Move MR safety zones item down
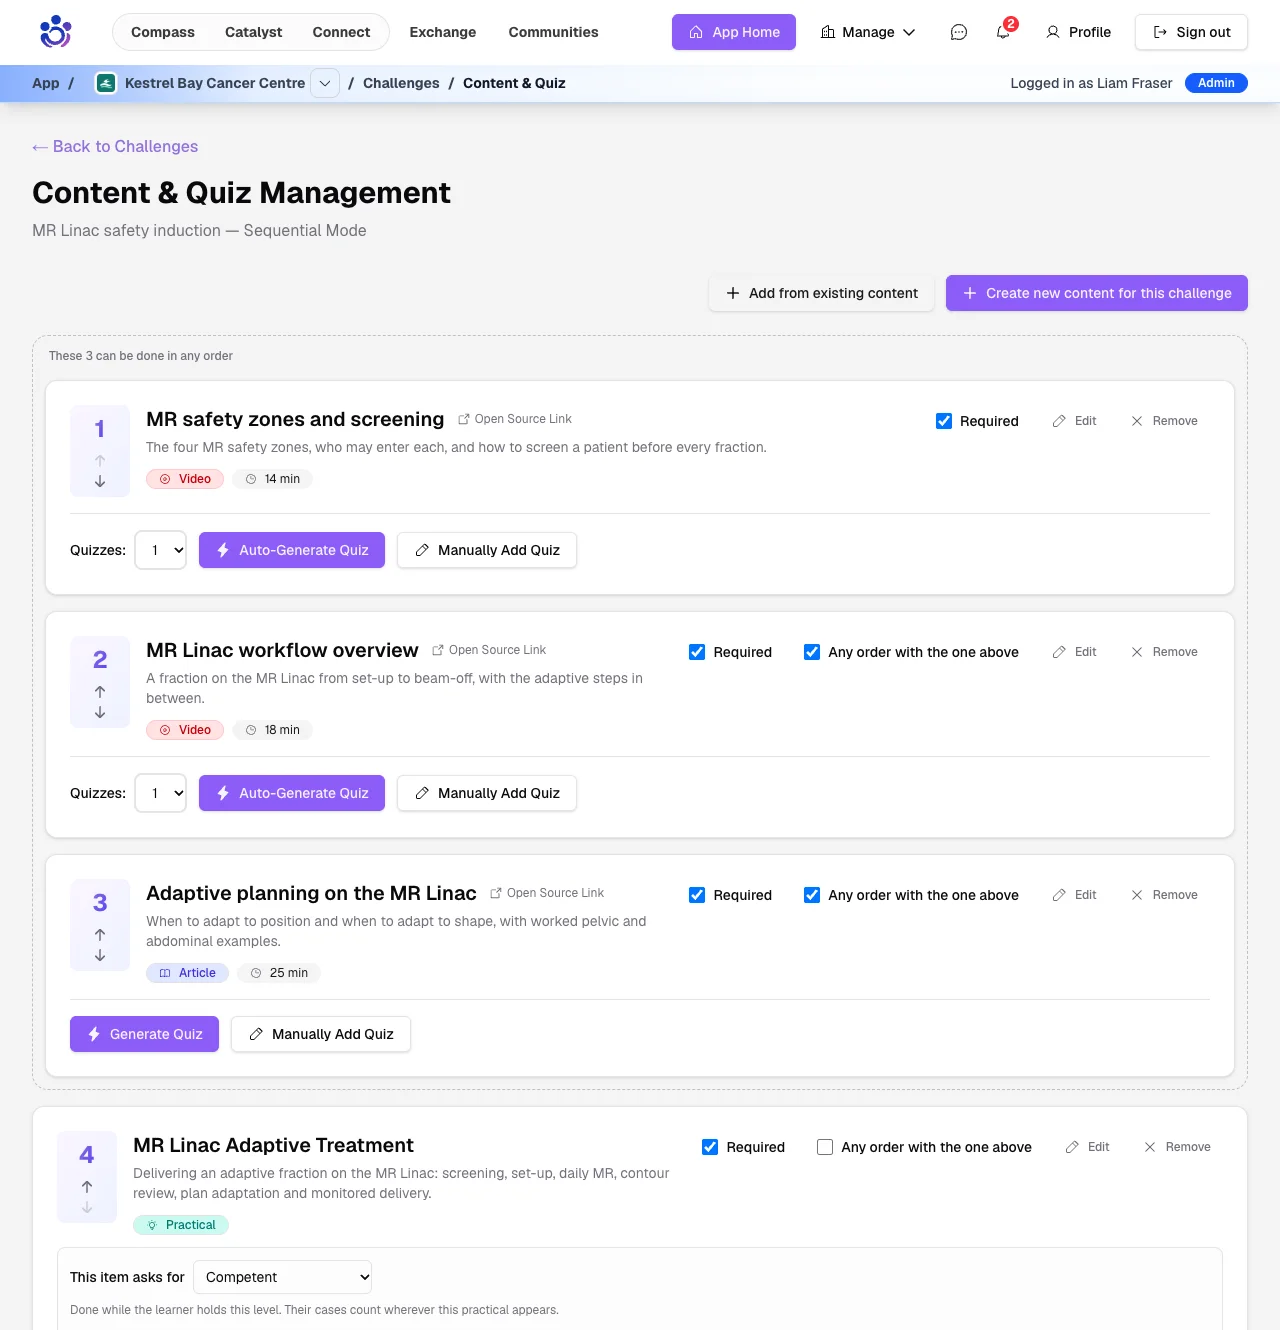The image size is (1280, 1330). pyautogui.click(x=100, y=481)
